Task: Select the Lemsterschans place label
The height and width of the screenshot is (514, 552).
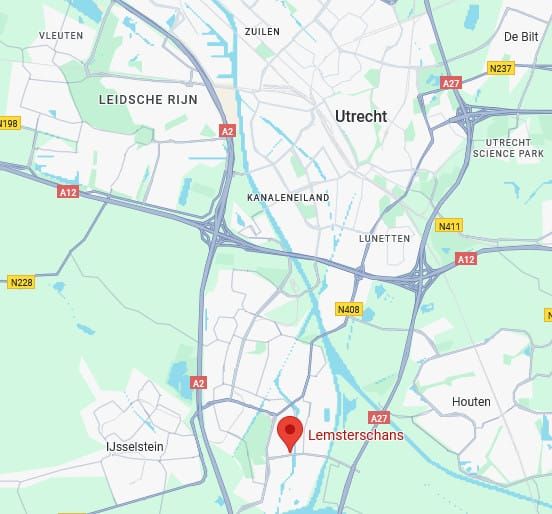Action: [356, 435]
